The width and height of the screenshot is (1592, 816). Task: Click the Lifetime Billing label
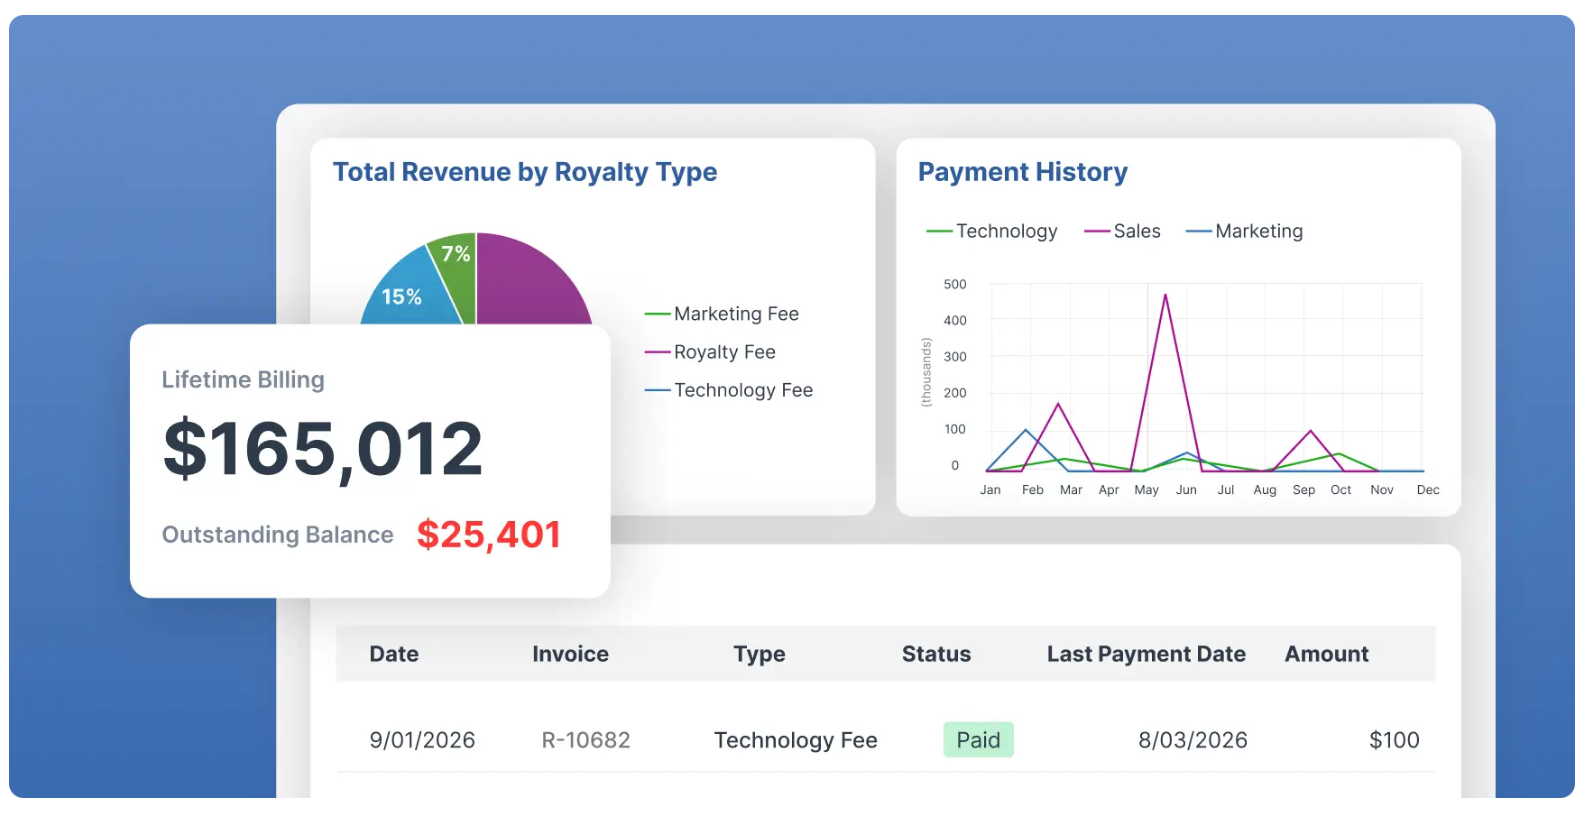pos(243,380)
